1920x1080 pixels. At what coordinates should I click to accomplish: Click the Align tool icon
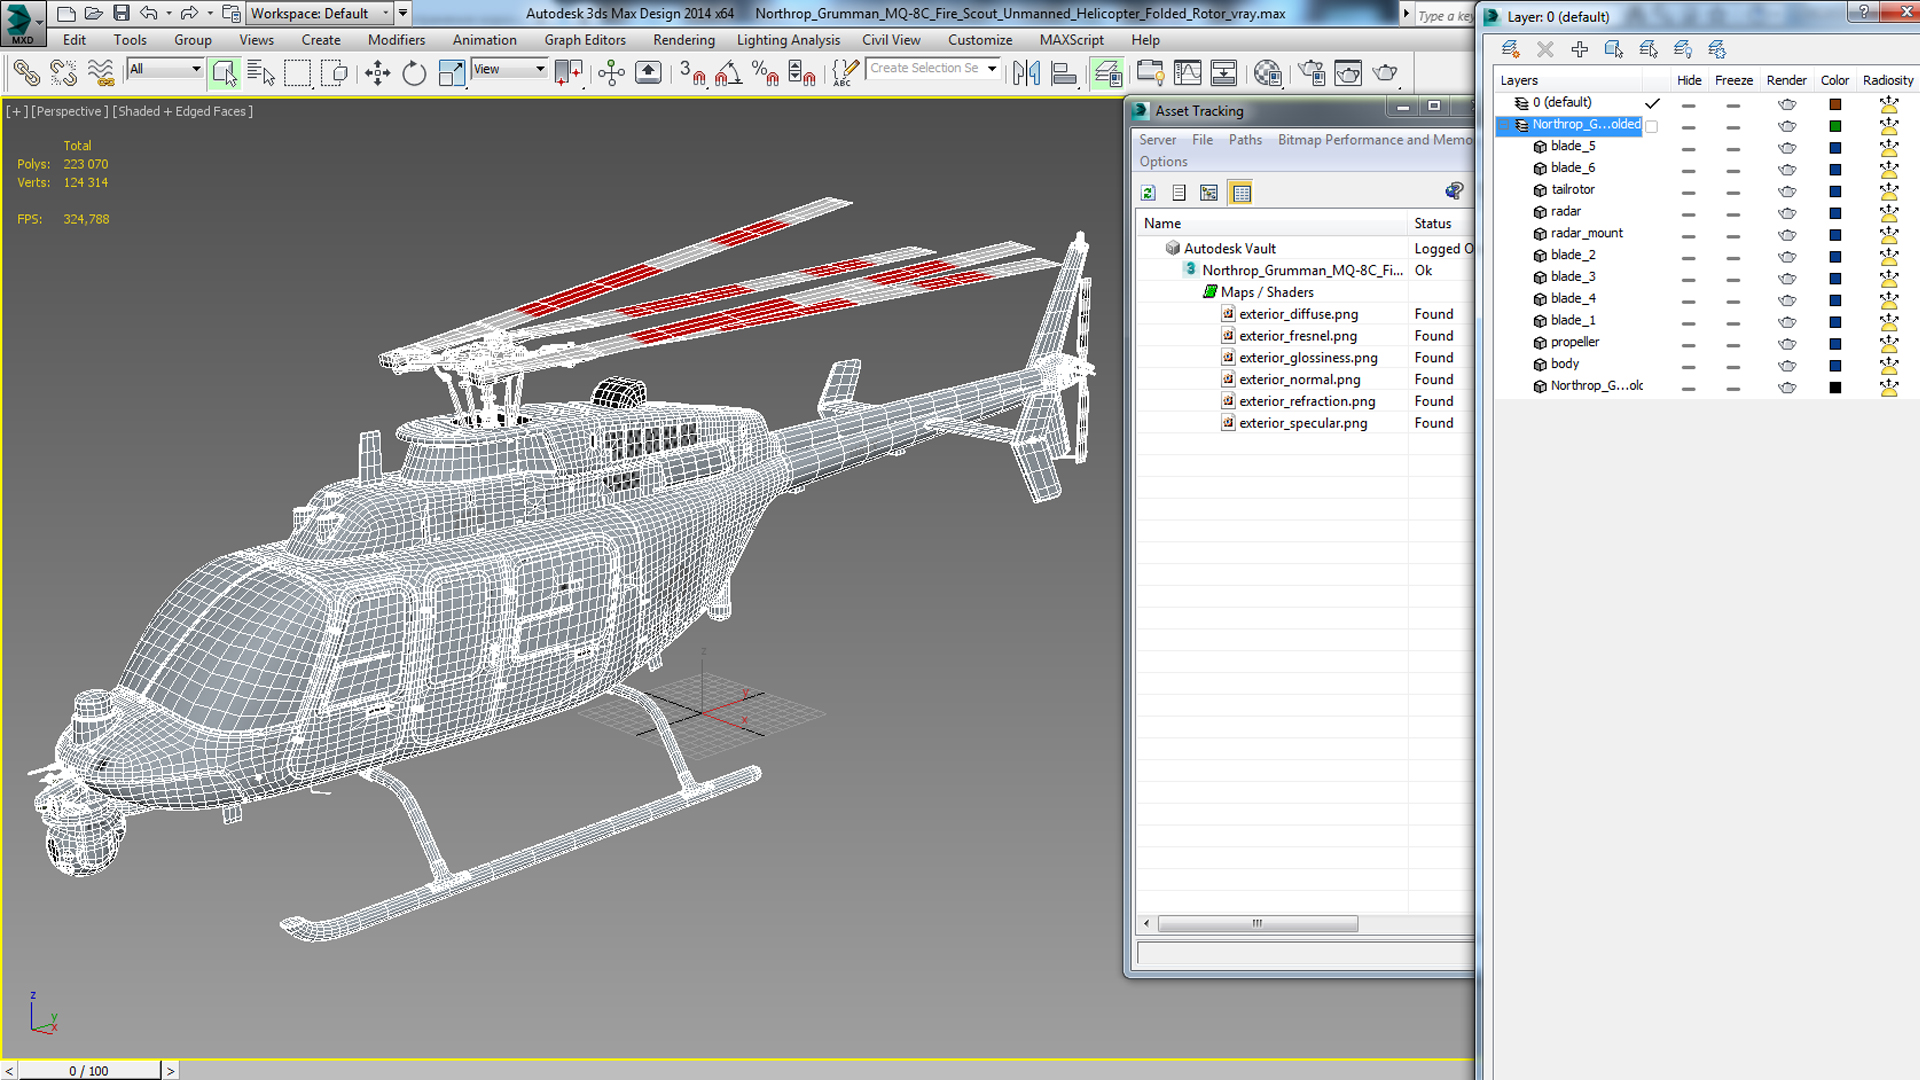point(1063,72)
